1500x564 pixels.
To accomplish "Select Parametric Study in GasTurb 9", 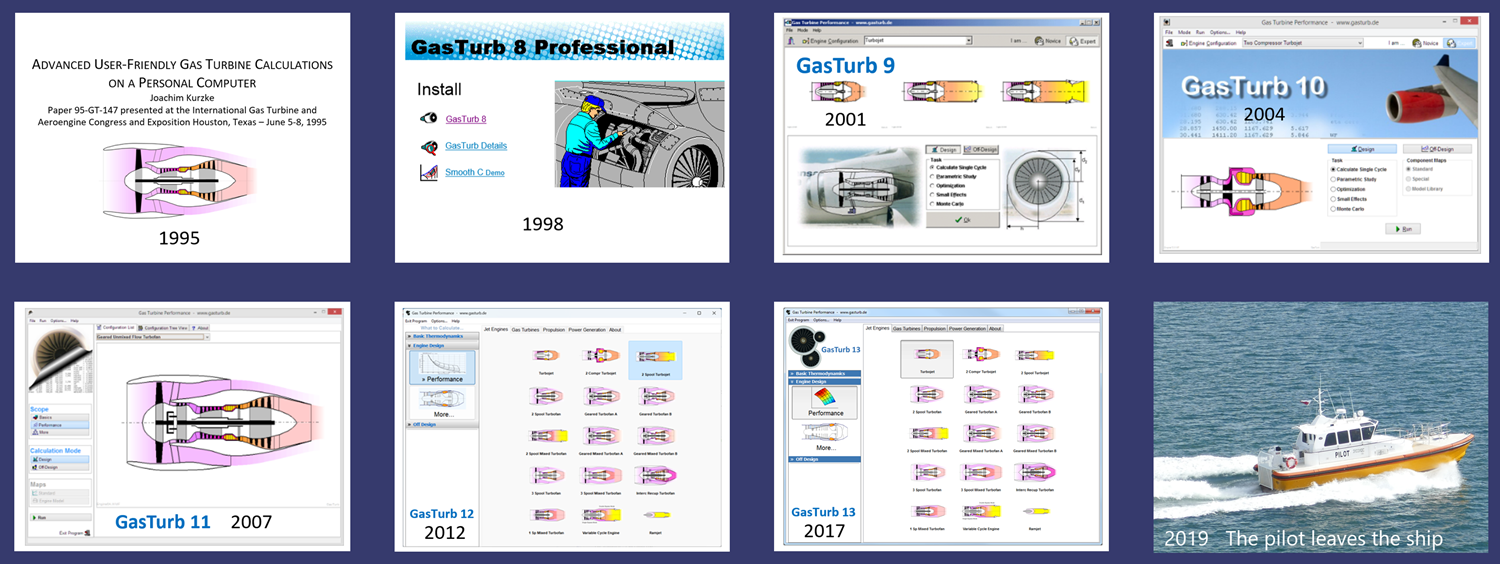I will click(953, 176).
